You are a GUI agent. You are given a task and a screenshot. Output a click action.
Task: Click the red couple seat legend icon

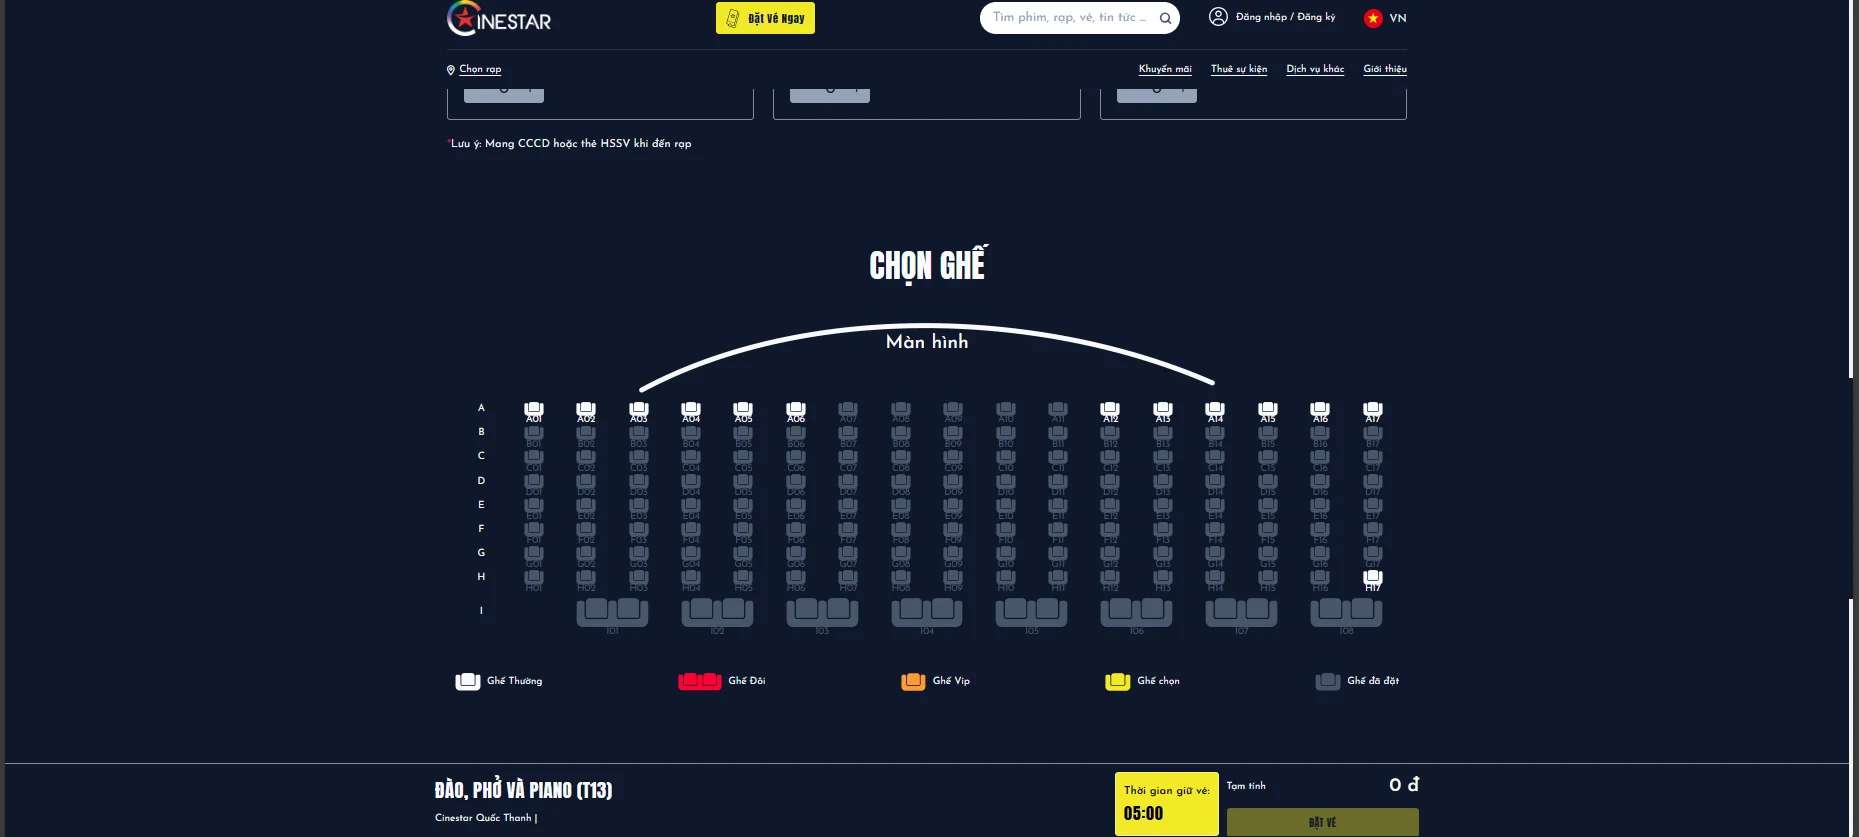(699, 681)
